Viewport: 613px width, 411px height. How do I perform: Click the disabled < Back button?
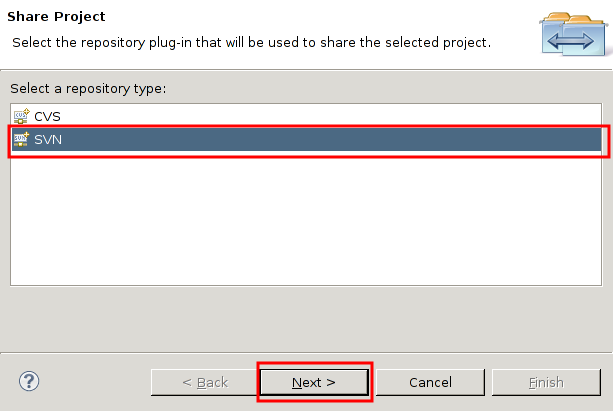205,382
